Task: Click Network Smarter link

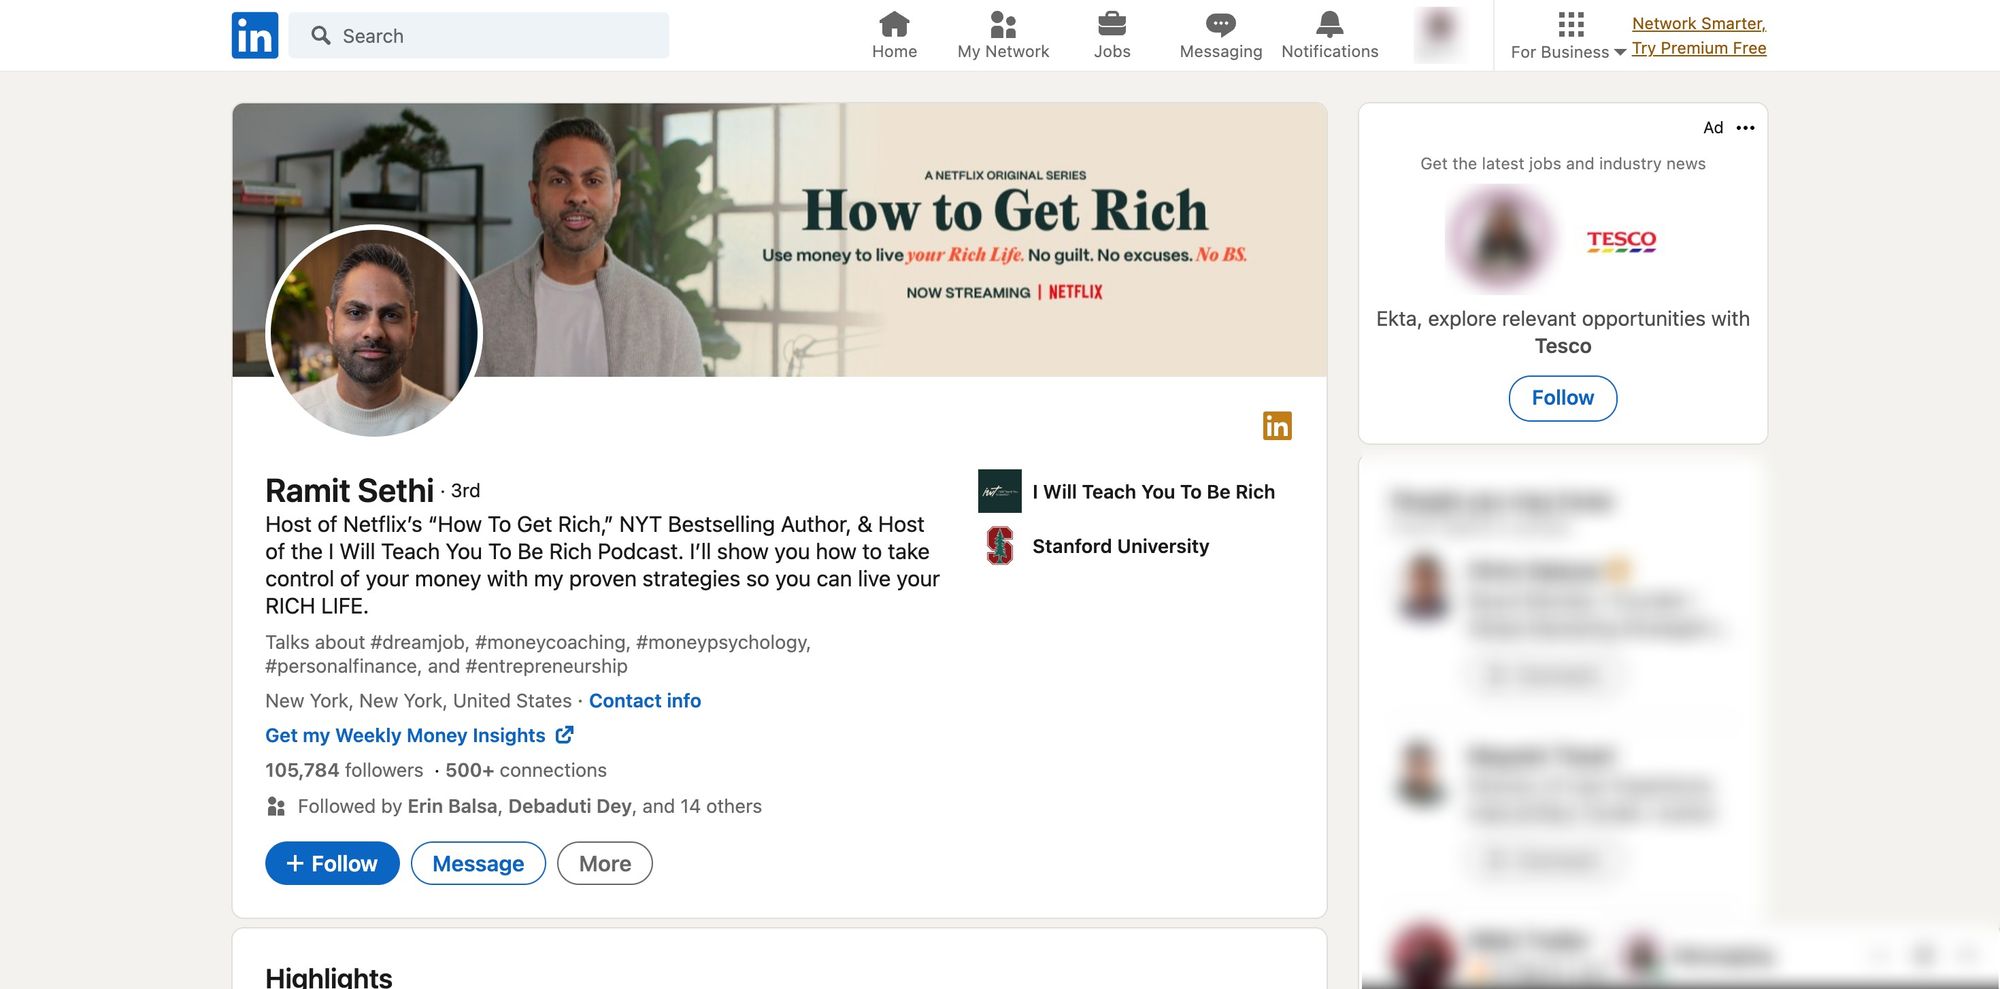Action: [x=1699, y=23]
